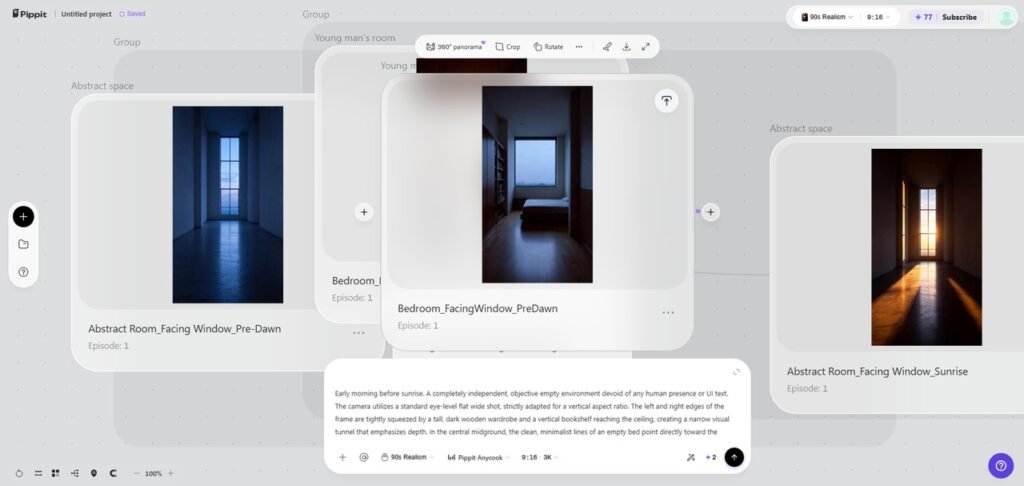The image size is (1024, 486).
Task: Toggle the magnet snap icon in bottom bar
Action: tap(113, 473)
